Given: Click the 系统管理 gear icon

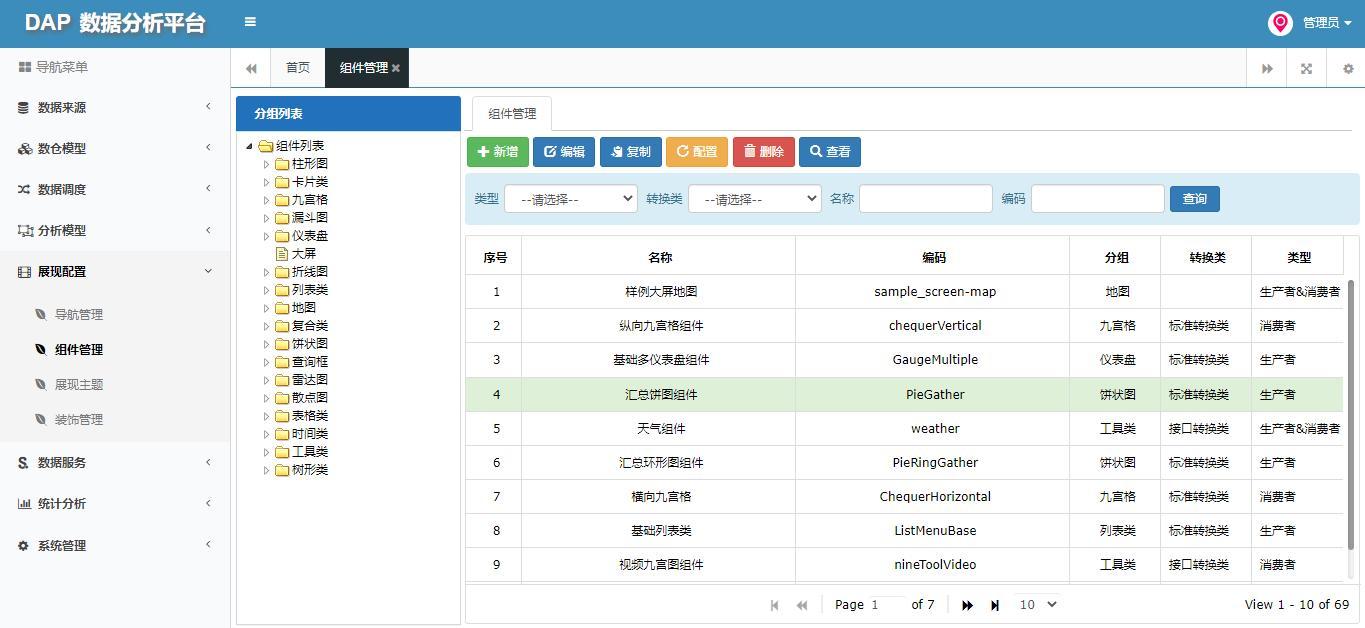Looking at the screenshot, I should pos(23,545).
